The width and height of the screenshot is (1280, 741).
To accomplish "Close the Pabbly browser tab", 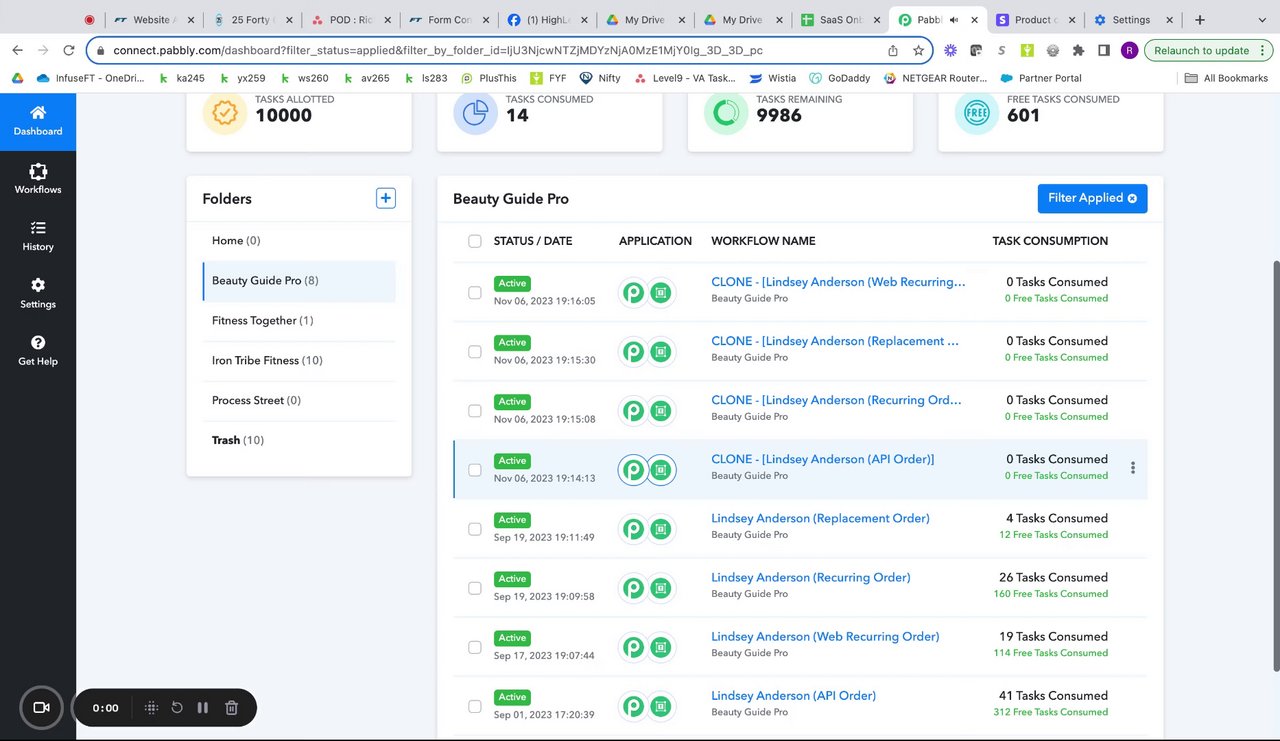I will pos(975,19).
